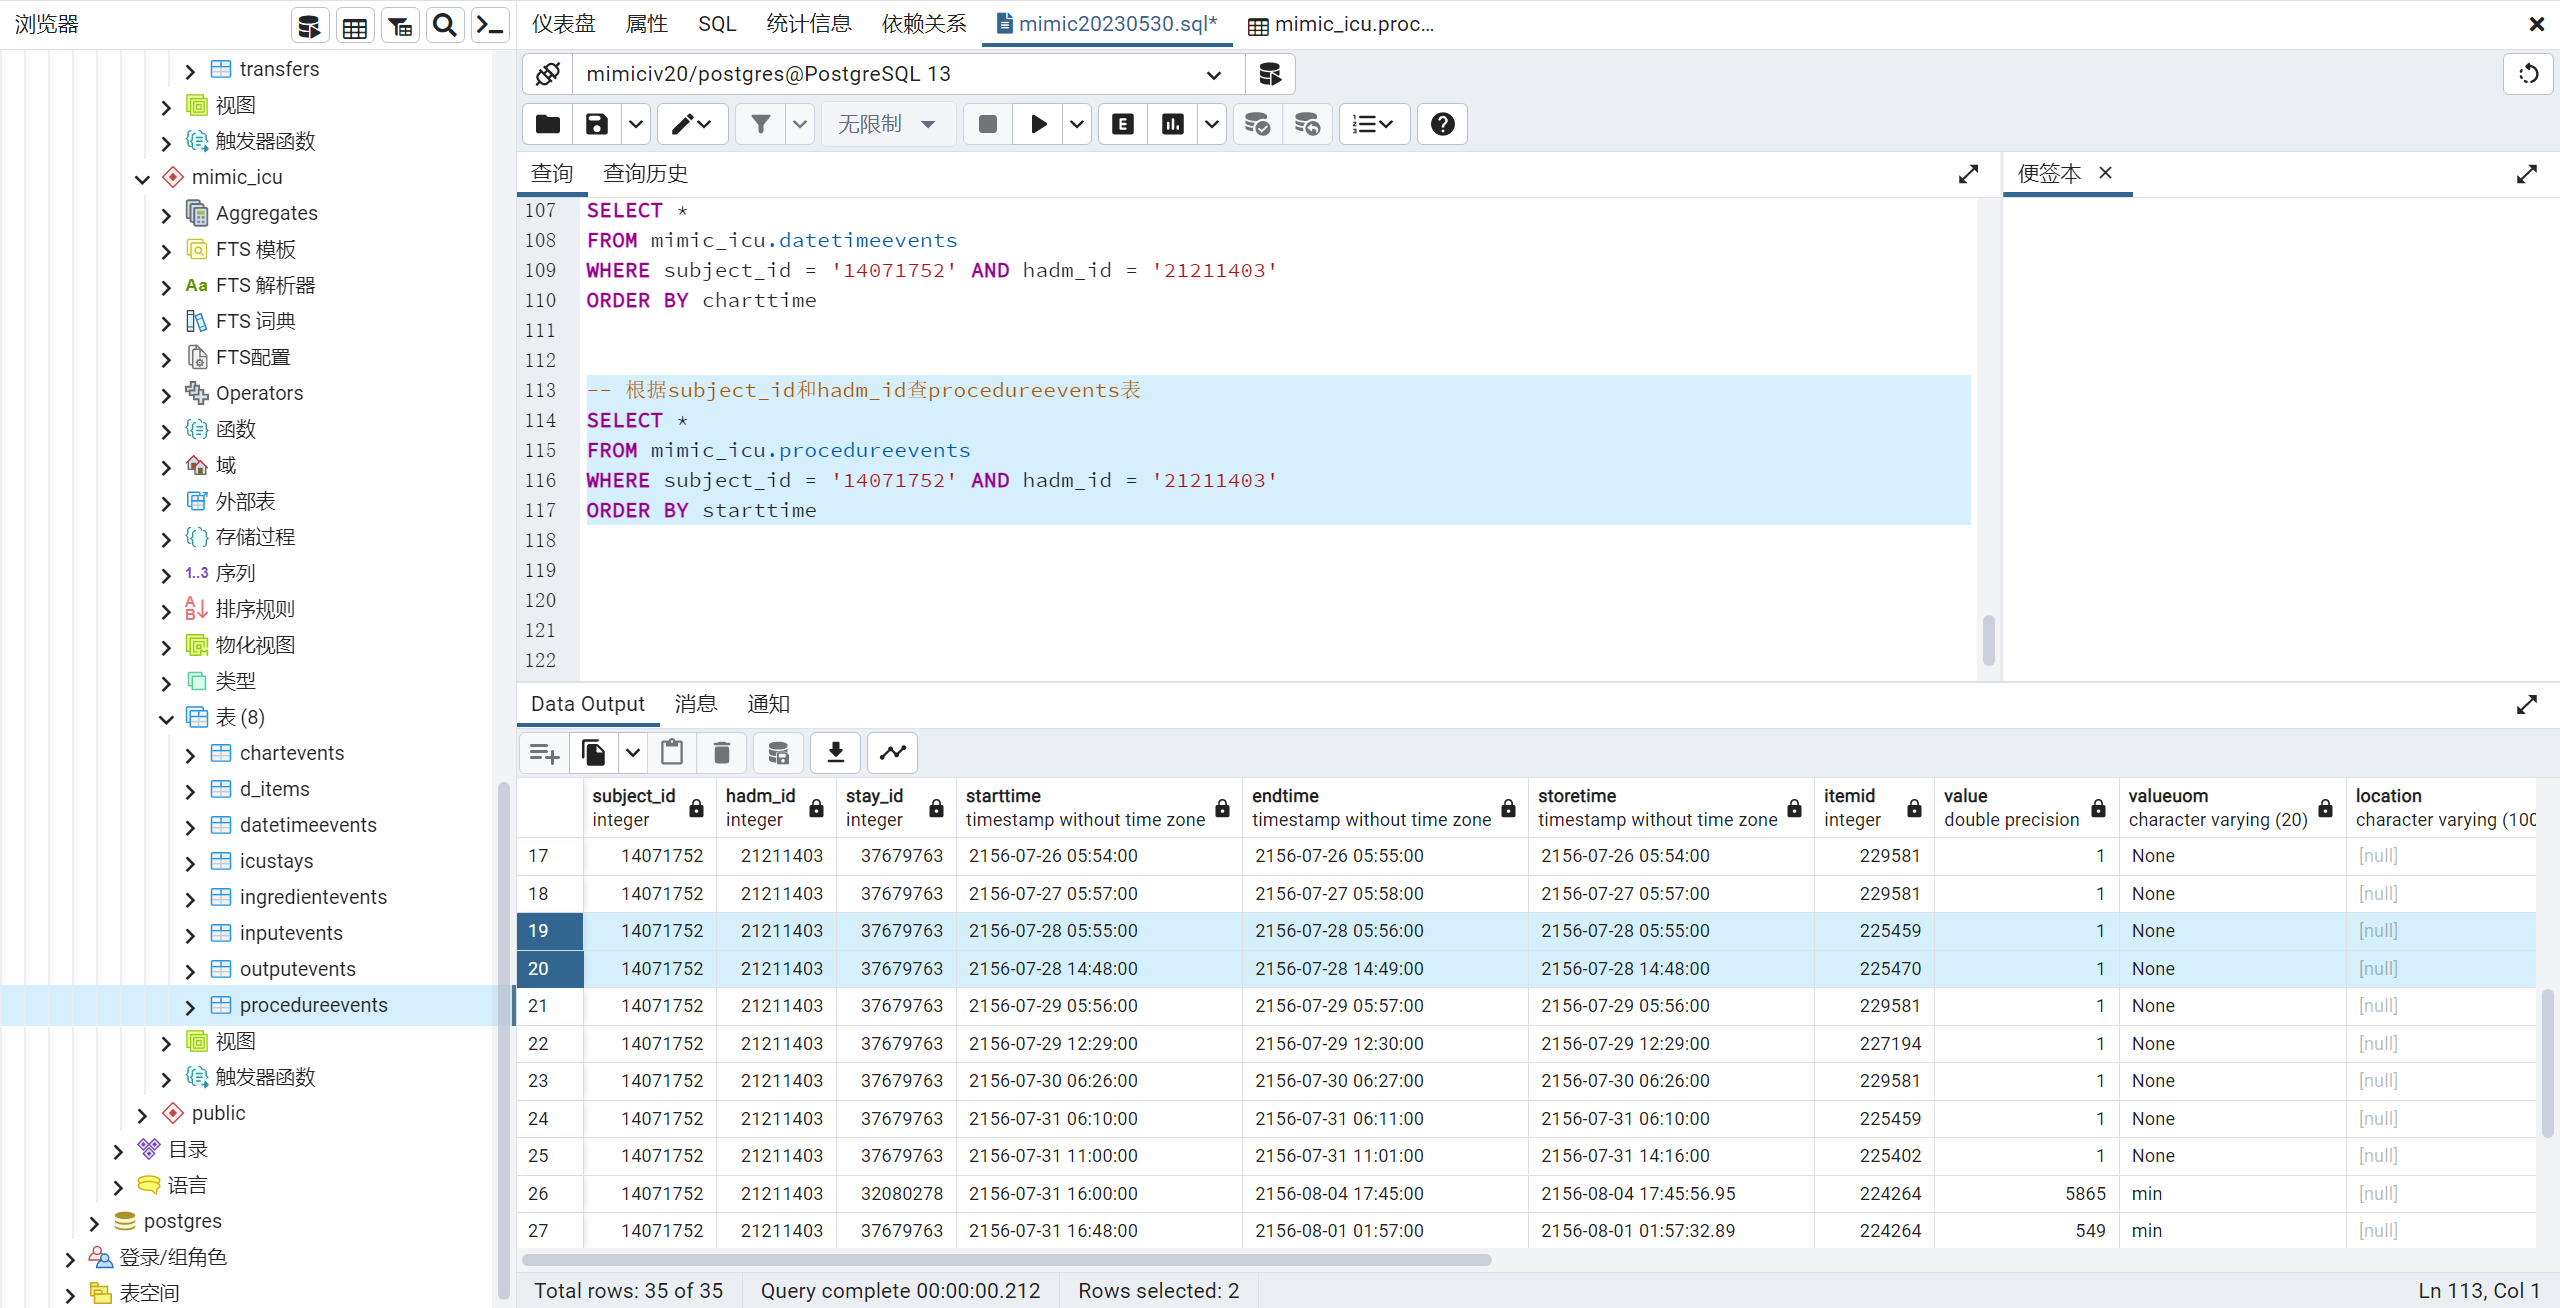Open the copy options dropdown arrow
The image size is (2560, 1308).
click(633, 753)
